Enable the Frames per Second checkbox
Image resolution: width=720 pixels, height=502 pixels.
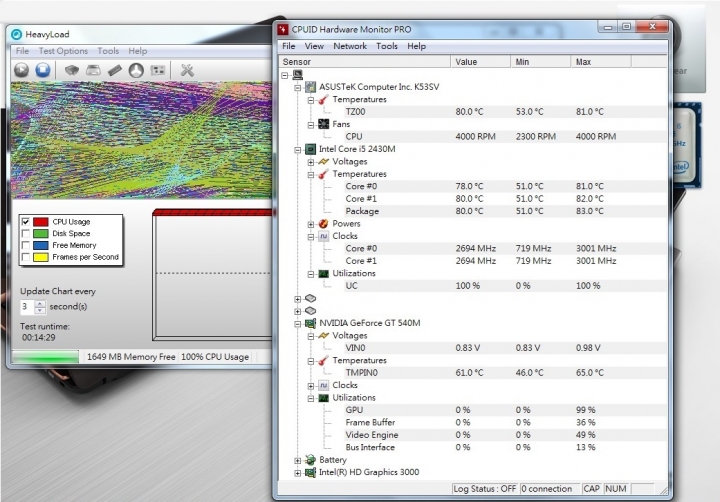tap(26, 257)
